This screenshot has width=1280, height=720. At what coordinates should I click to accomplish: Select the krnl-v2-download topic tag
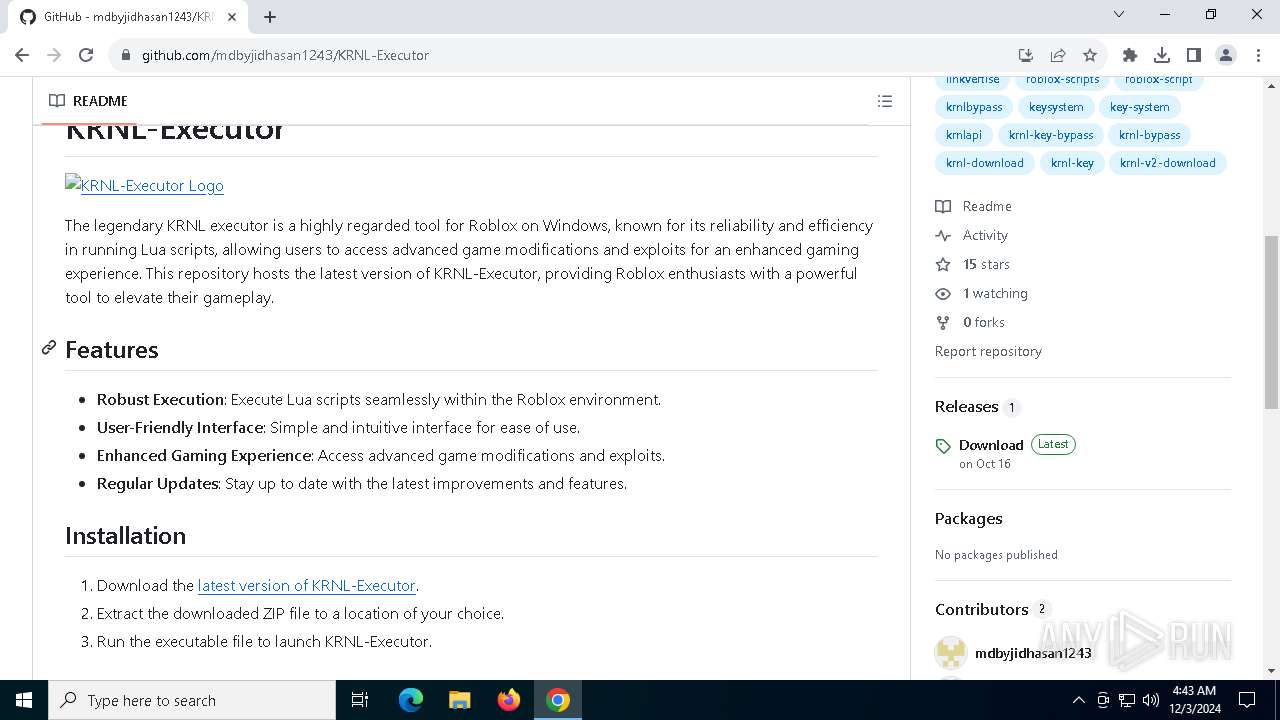coord(1168,163)
